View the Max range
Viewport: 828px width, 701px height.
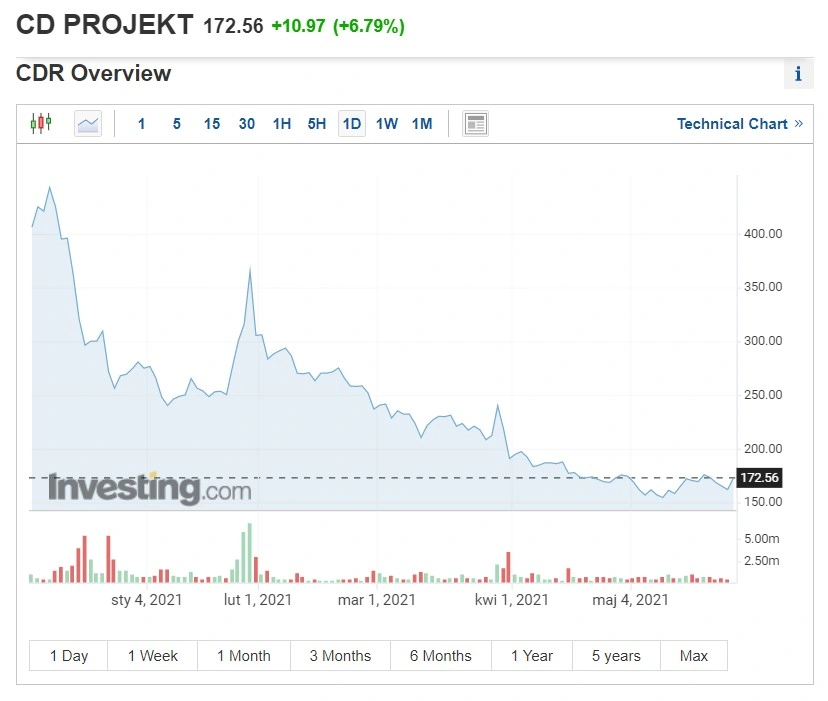tap(694, 656)
